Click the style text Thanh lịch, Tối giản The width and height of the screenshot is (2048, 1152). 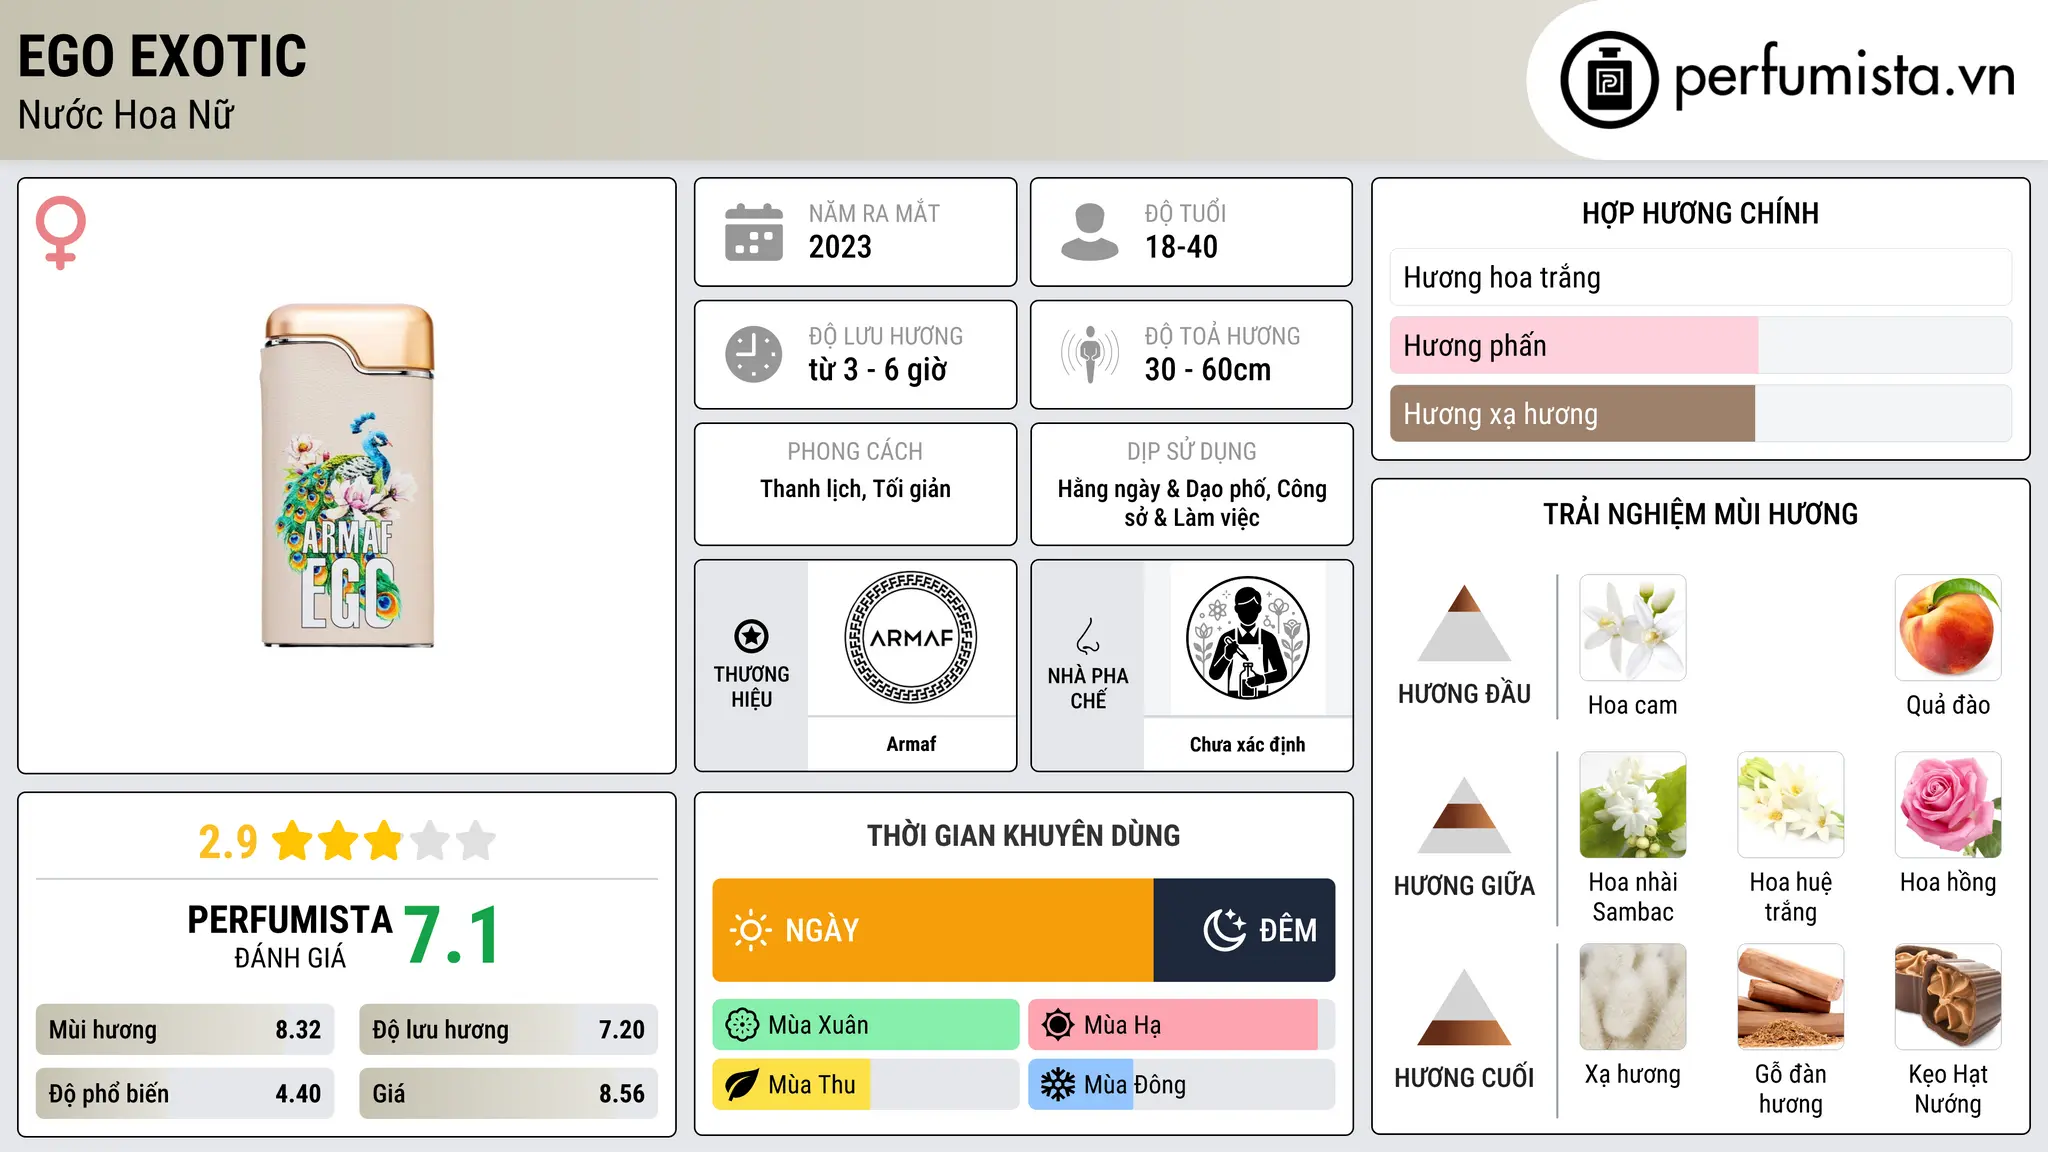(x=855, y=489)
